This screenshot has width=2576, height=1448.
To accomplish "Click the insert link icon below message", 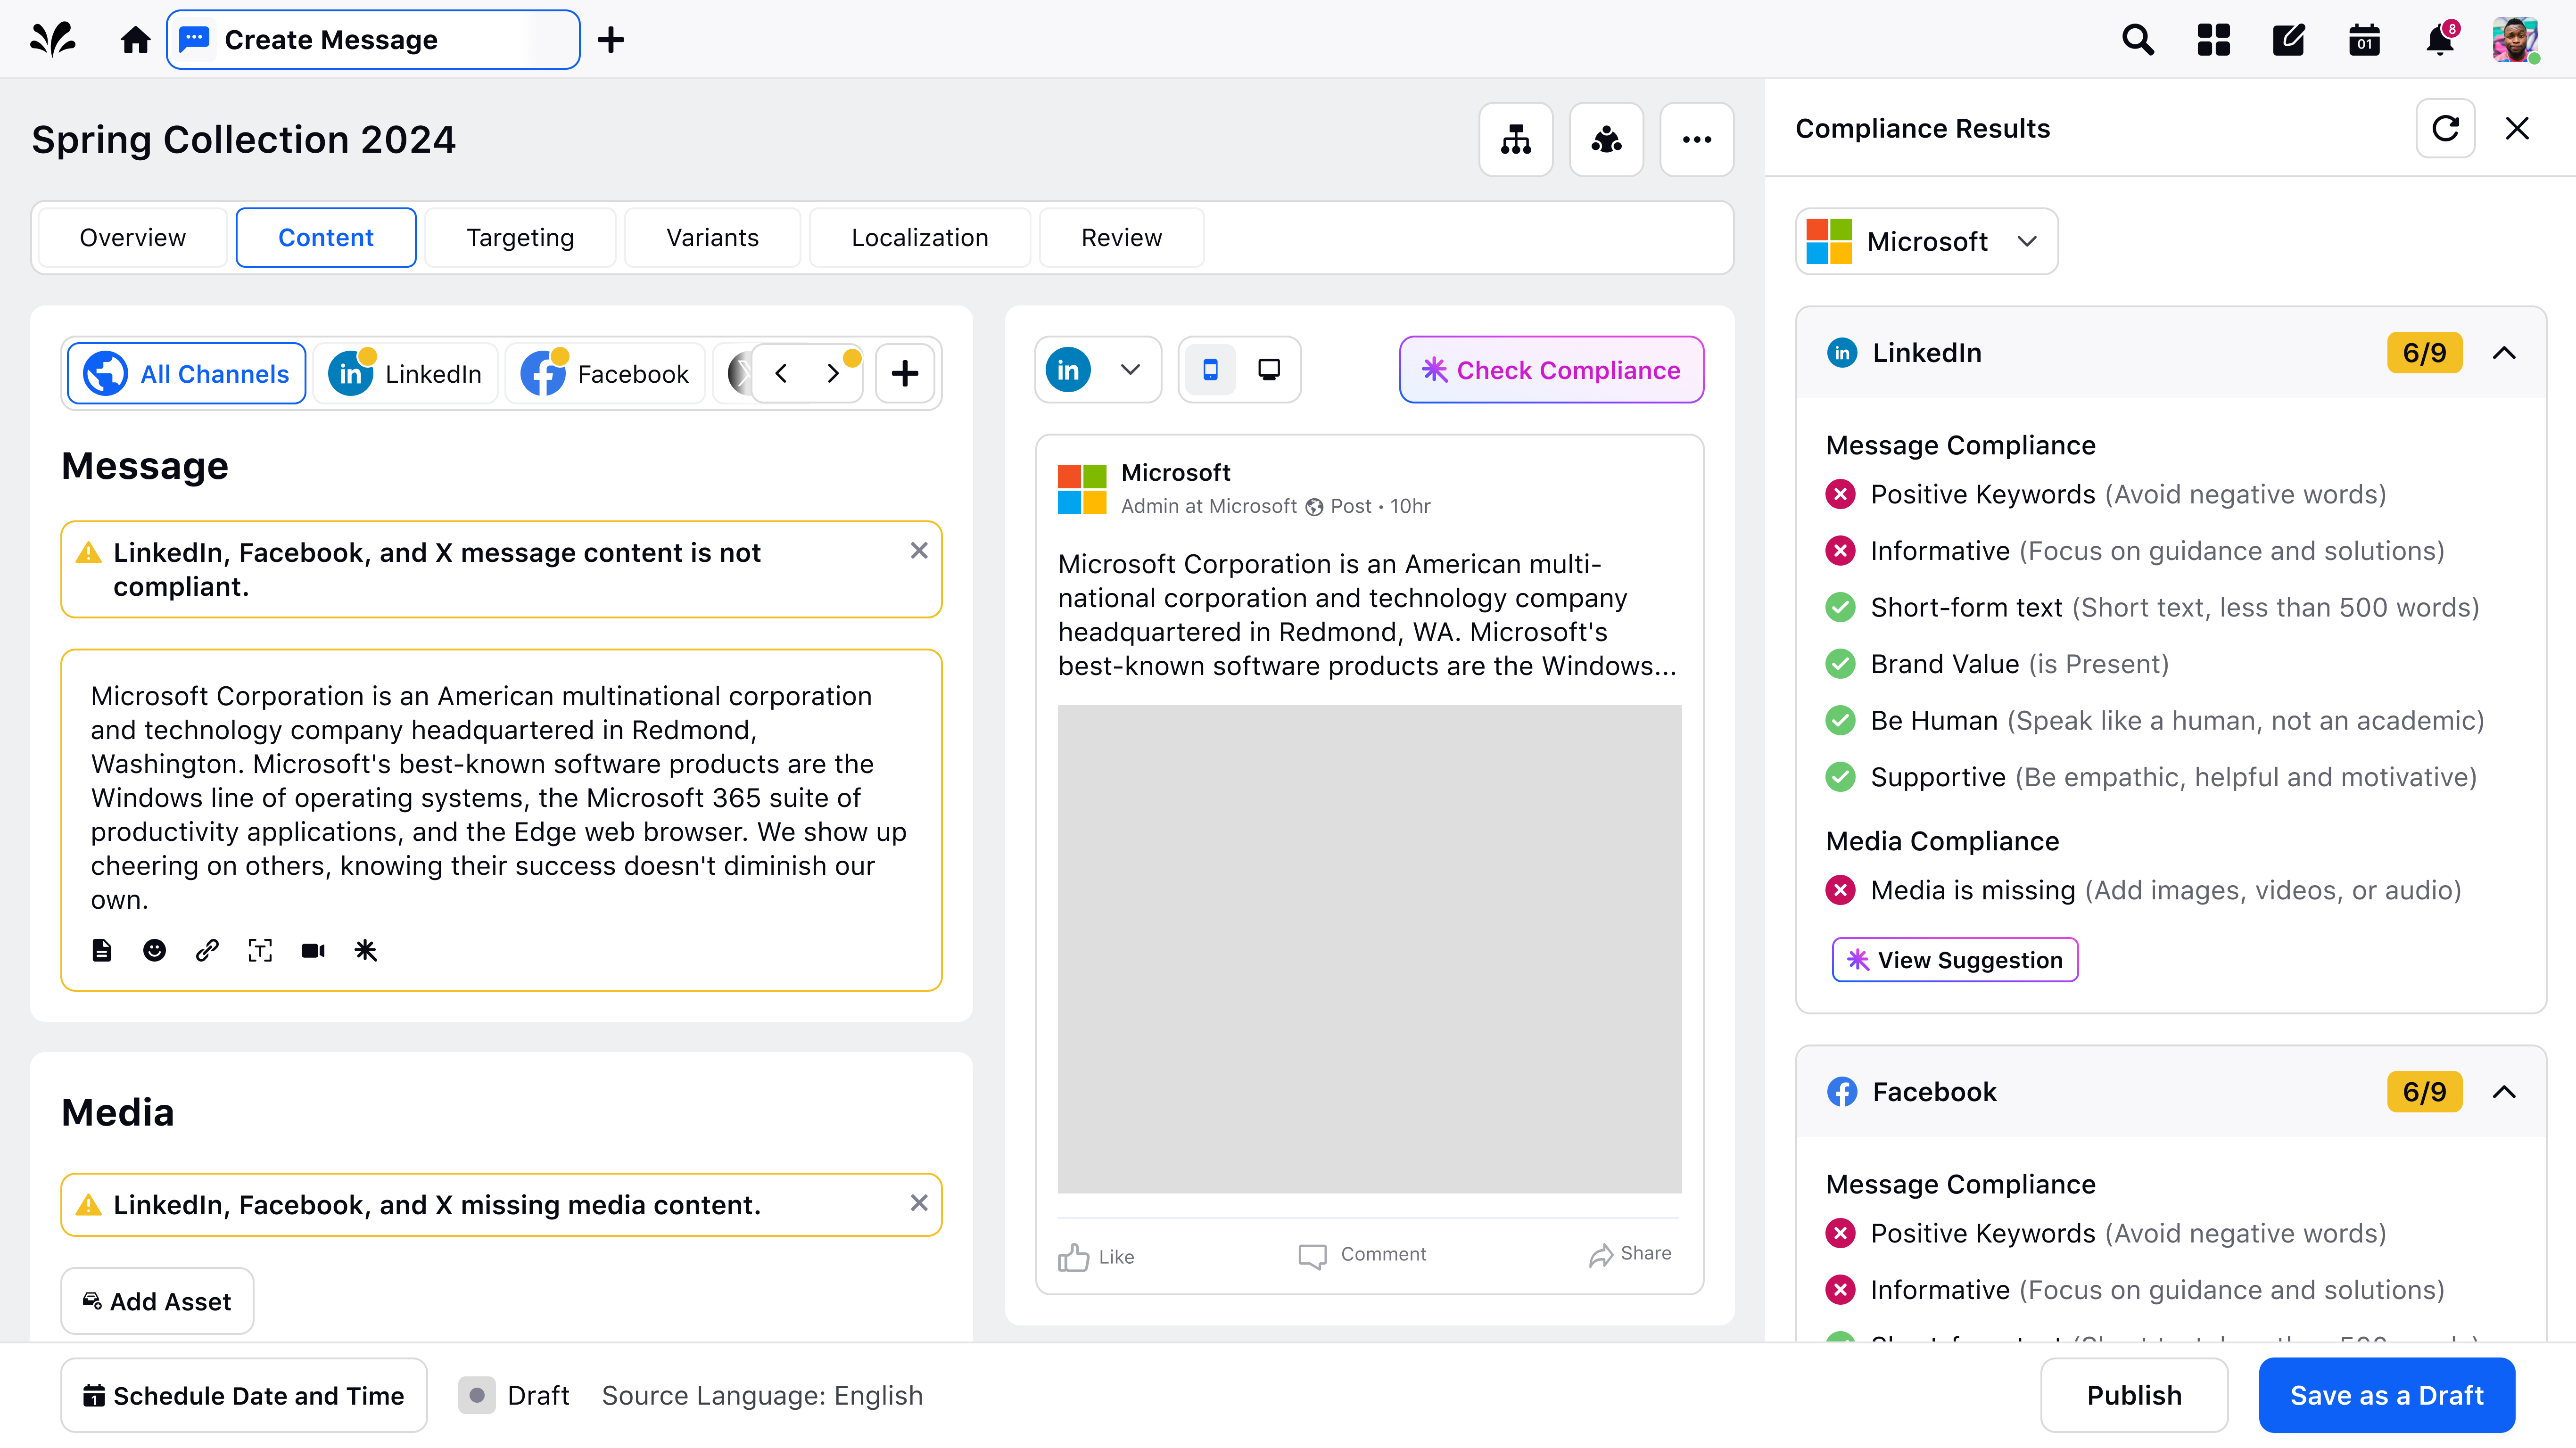I will pyautogui.click(x=207, y=950).
